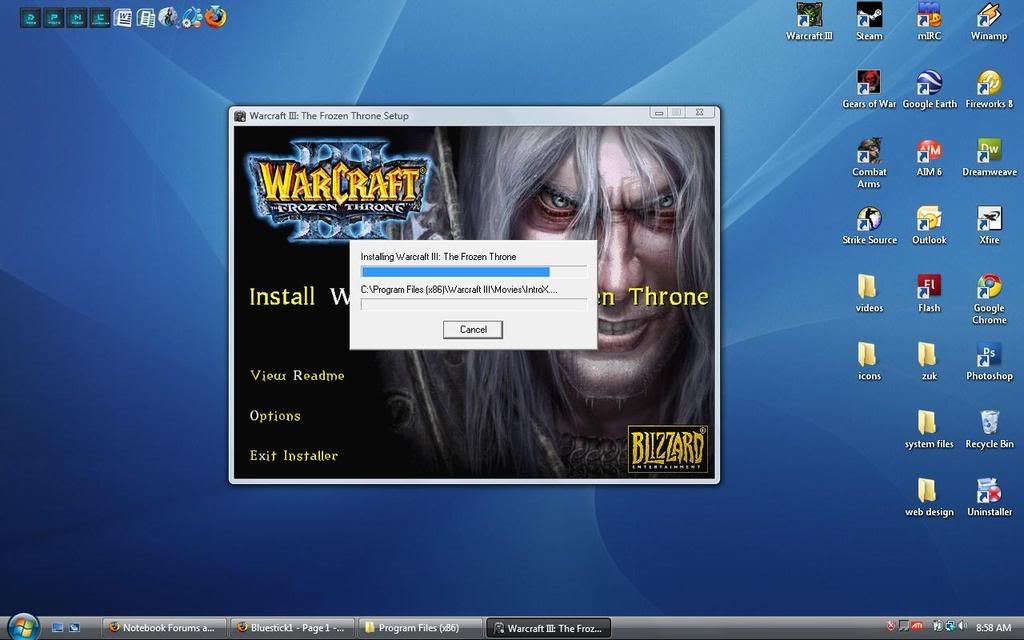Screen dimensions: 1024x640
Task: Select the Outlook desktop icon
Action: 929,225
